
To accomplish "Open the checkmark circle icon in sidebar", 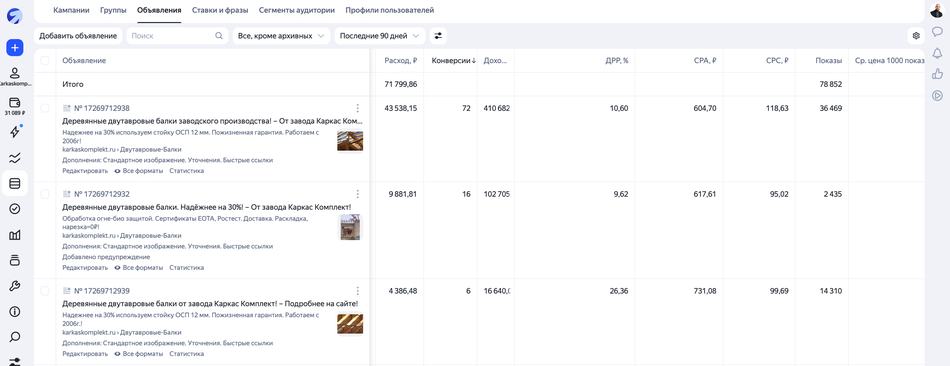I will pos(15,209).
